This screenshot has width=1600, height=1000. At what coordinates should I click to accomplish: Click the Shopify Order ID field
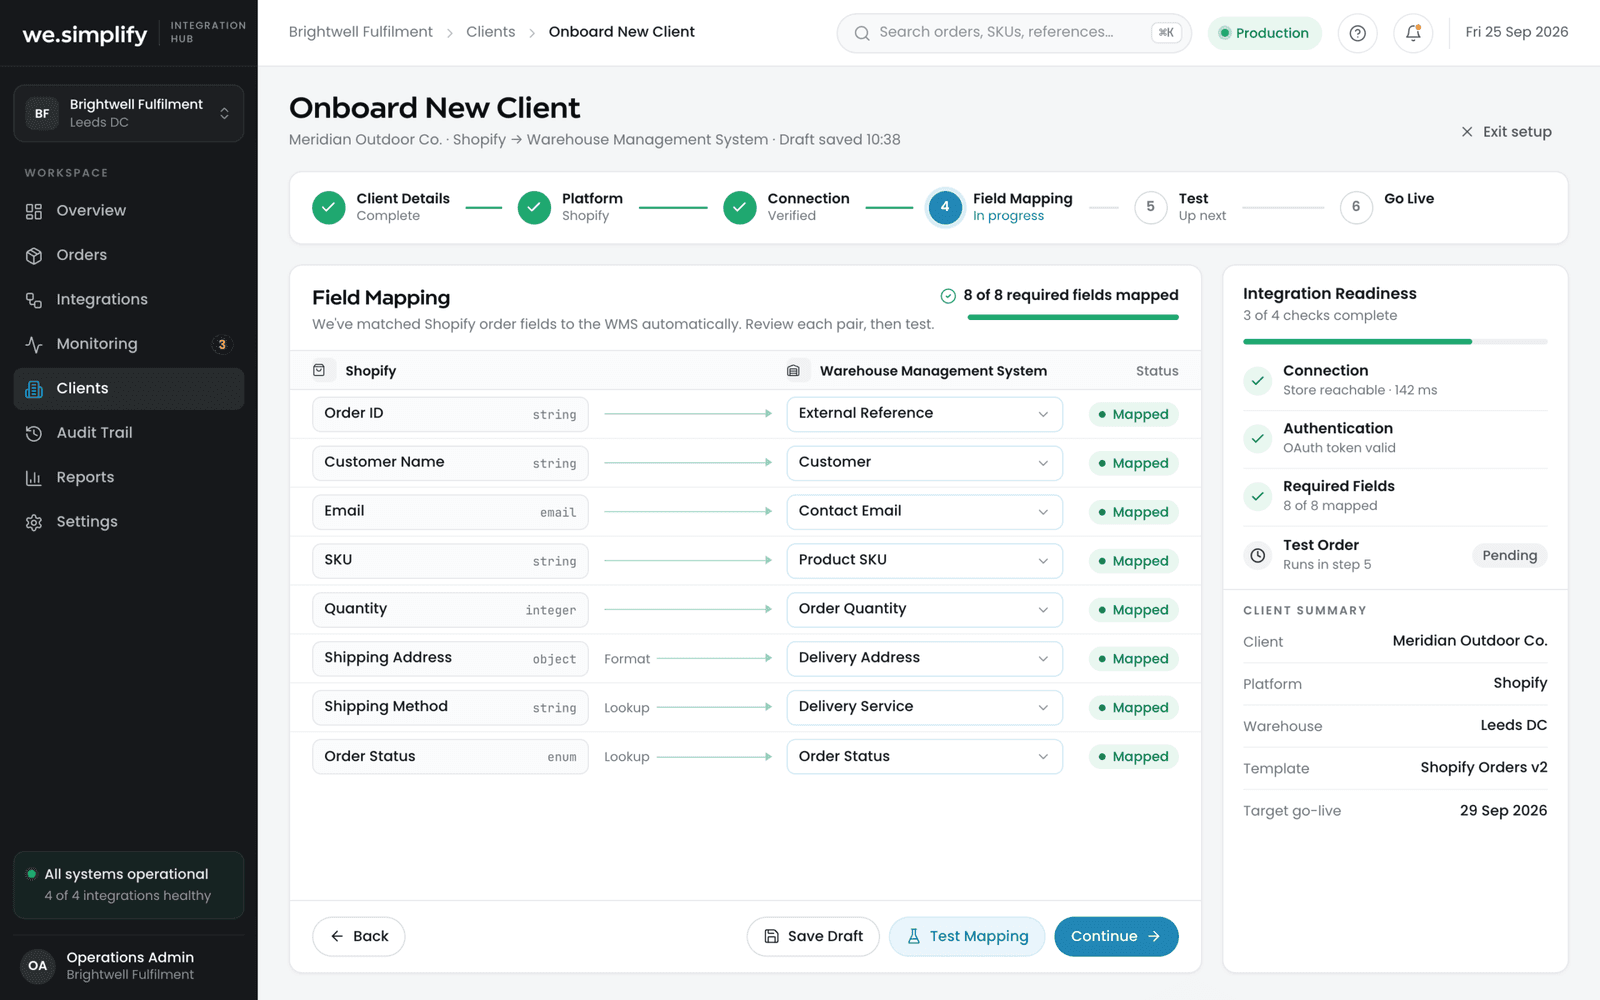tap(450, 414)
